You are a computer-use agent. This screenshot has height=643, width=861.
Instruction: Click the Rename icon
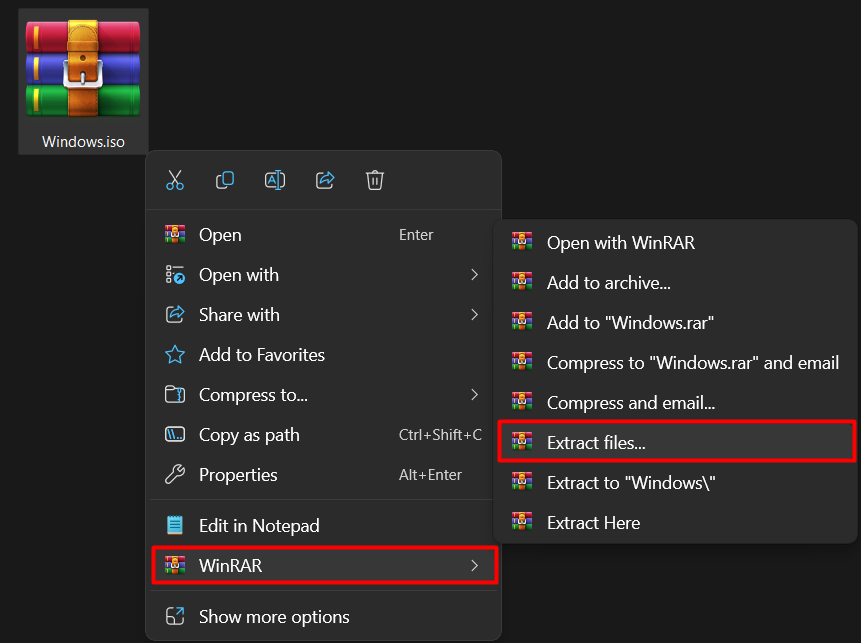pyautogui.click(x=275, y=180)
